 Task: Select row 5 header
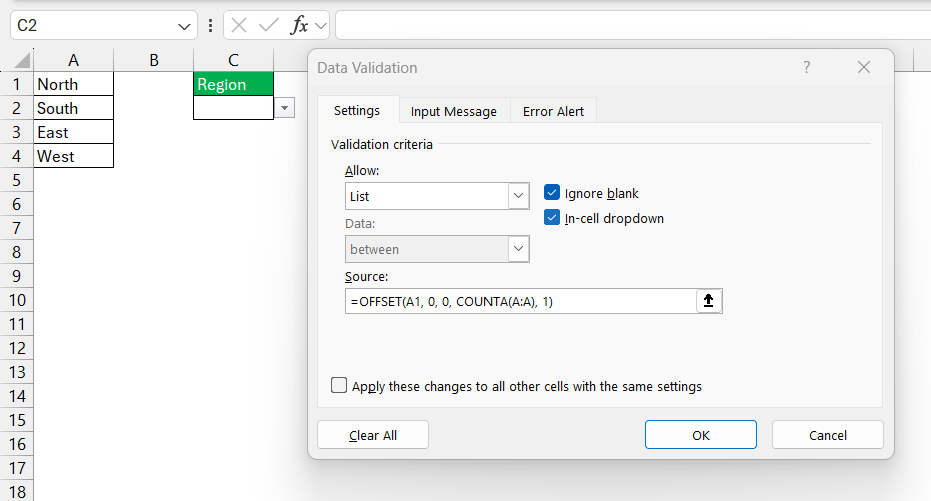(17, 180)
